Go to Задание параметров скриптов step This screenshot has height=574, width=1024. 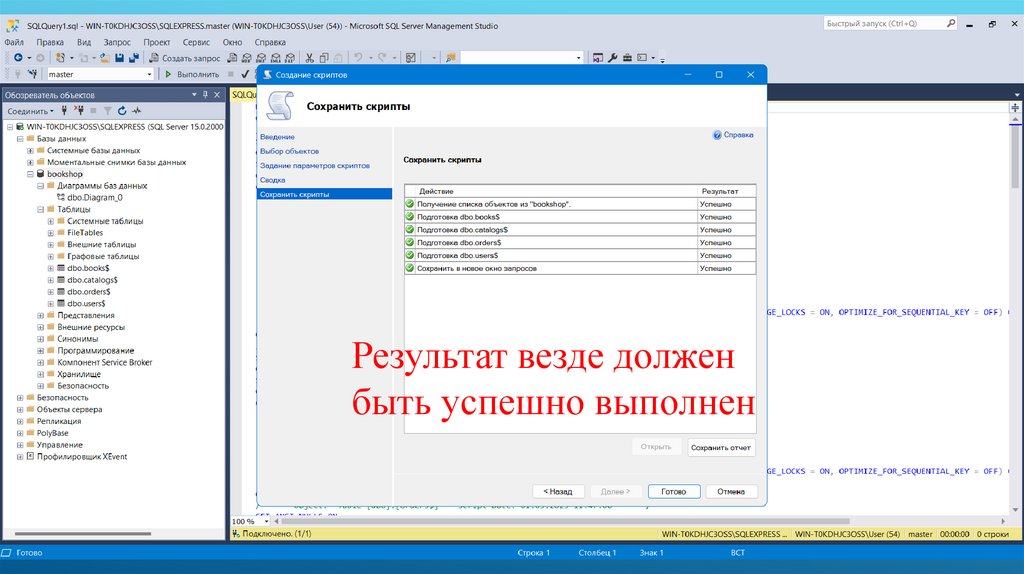315,166
